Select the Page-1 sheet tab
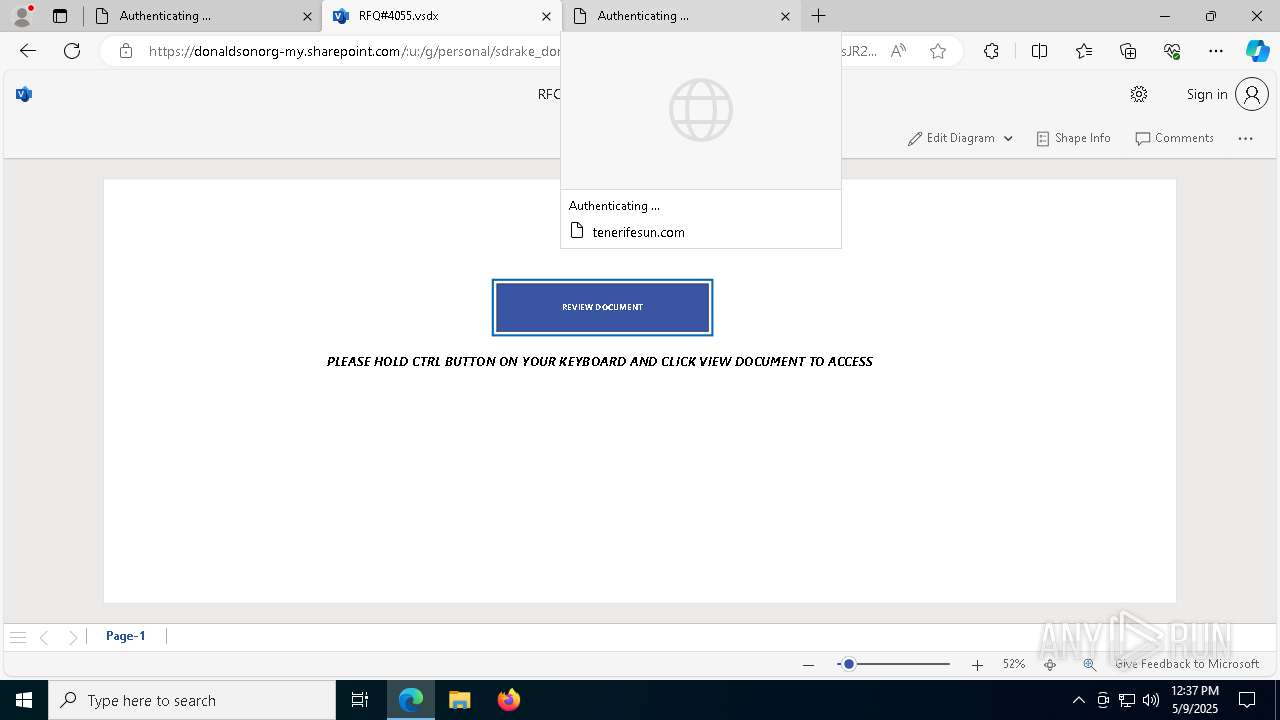1280x720 pixels. [x=126, y=636]
